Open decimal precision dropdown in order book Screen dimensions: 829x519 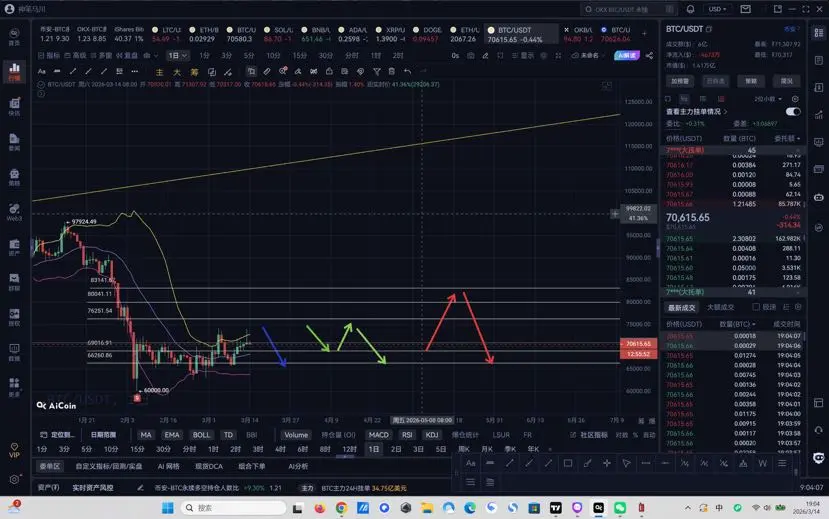768,99
